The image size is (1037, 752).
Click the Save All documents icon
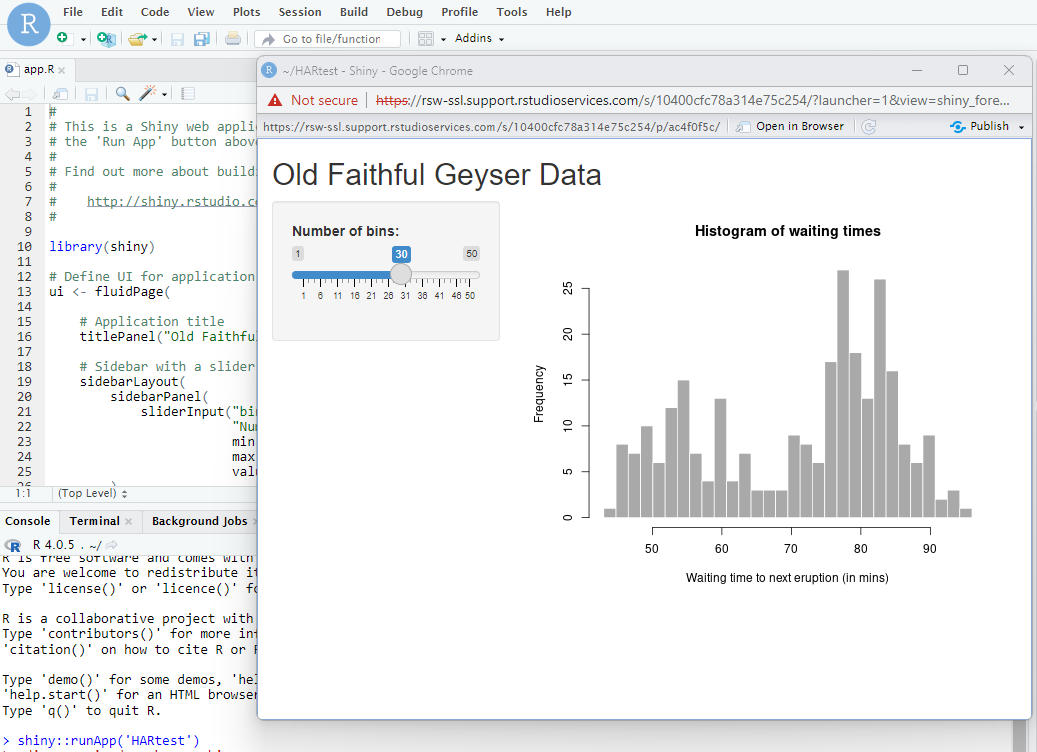point(202,39)
